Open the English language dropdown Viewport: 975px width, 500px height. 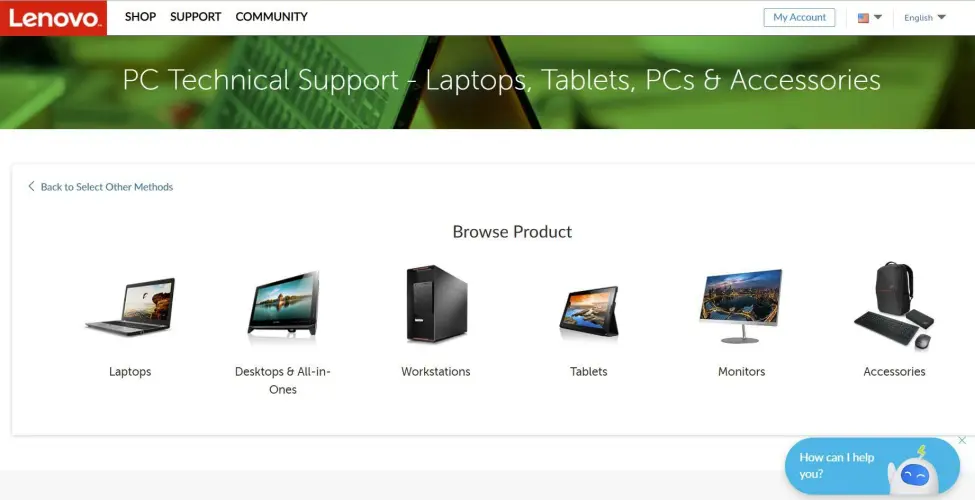(x=925, y=17)
